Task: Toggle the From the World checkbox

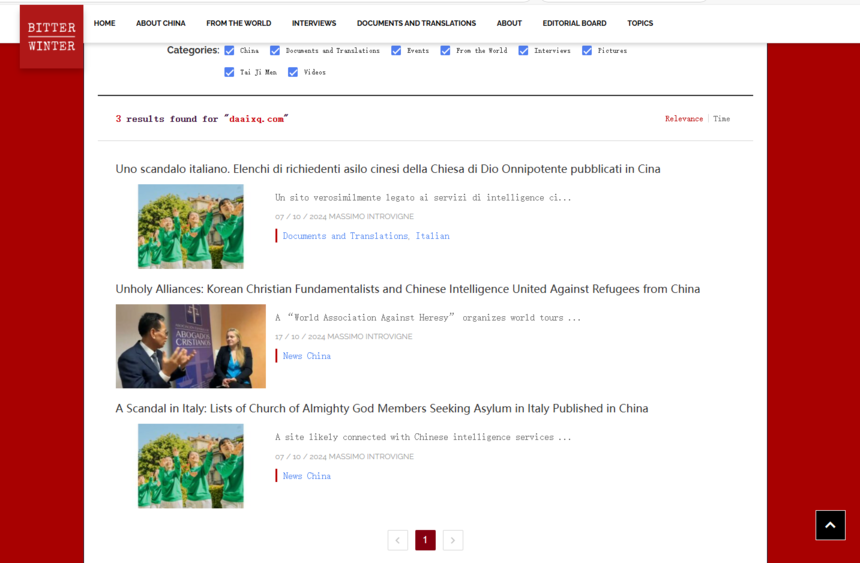Action: [445, 50]
